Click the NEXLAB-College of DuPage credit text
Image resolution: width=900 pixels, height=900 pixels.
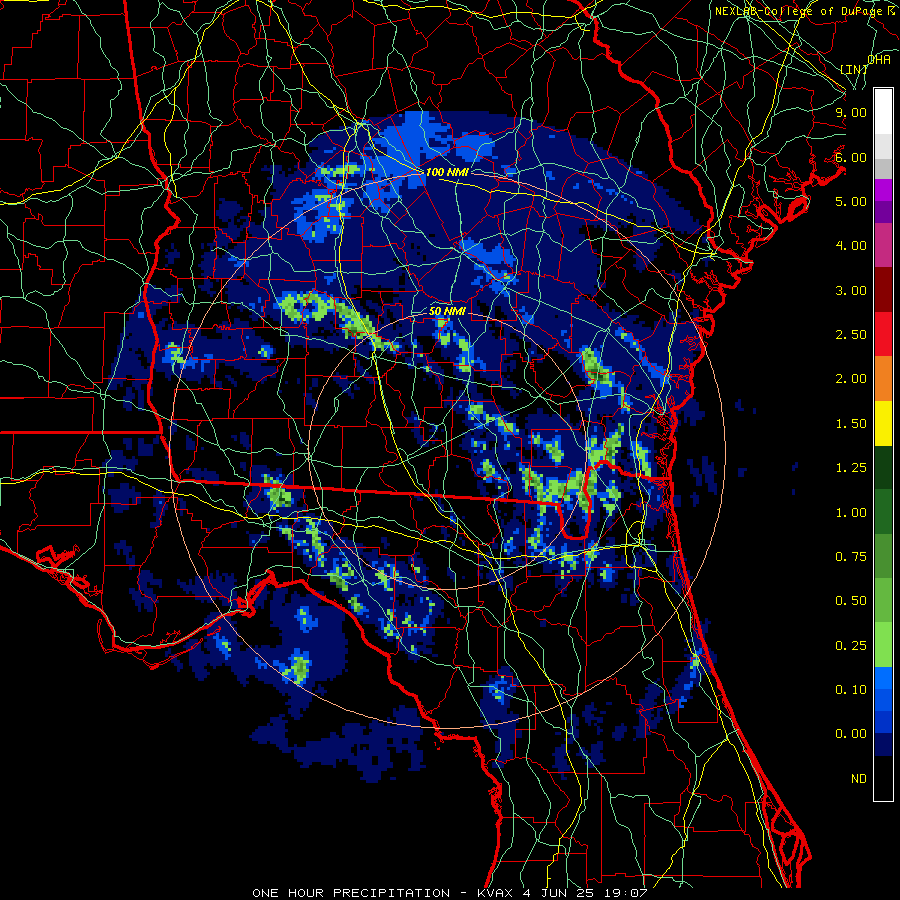(805, 11)
